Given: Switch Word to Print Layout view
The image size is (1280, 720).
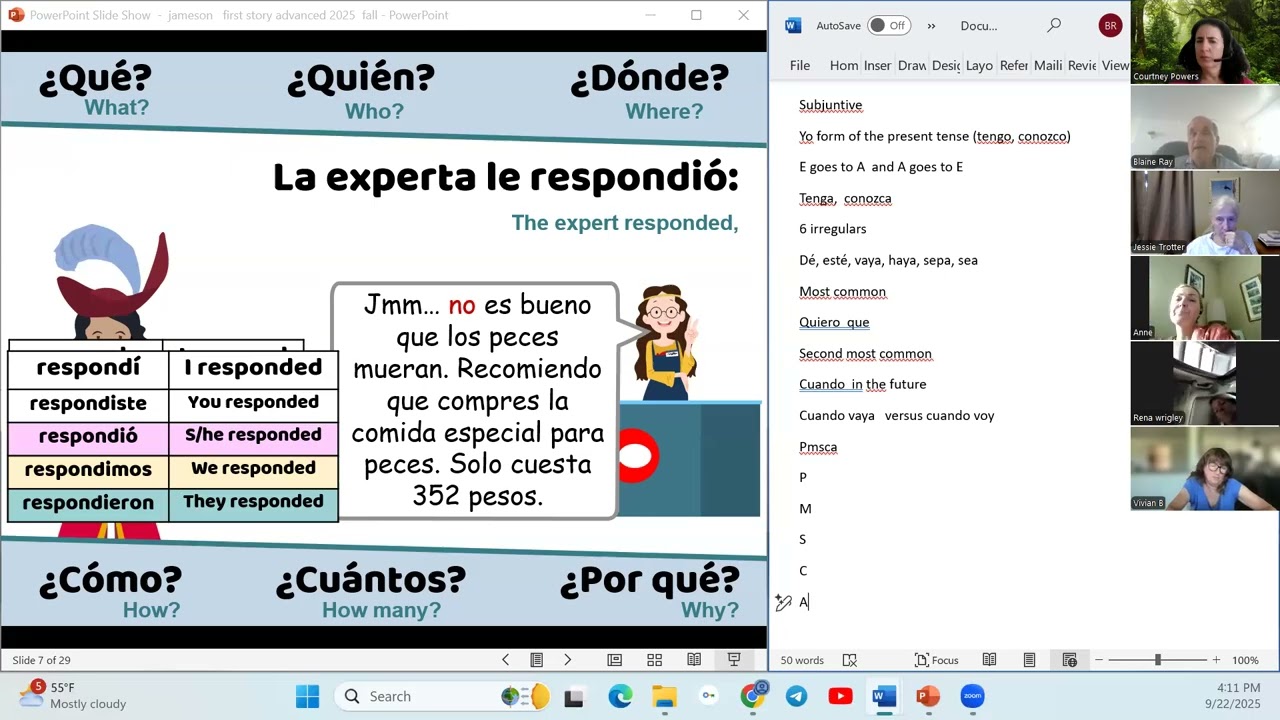Looking at the screenshot, I should [x=1029, y=660].
